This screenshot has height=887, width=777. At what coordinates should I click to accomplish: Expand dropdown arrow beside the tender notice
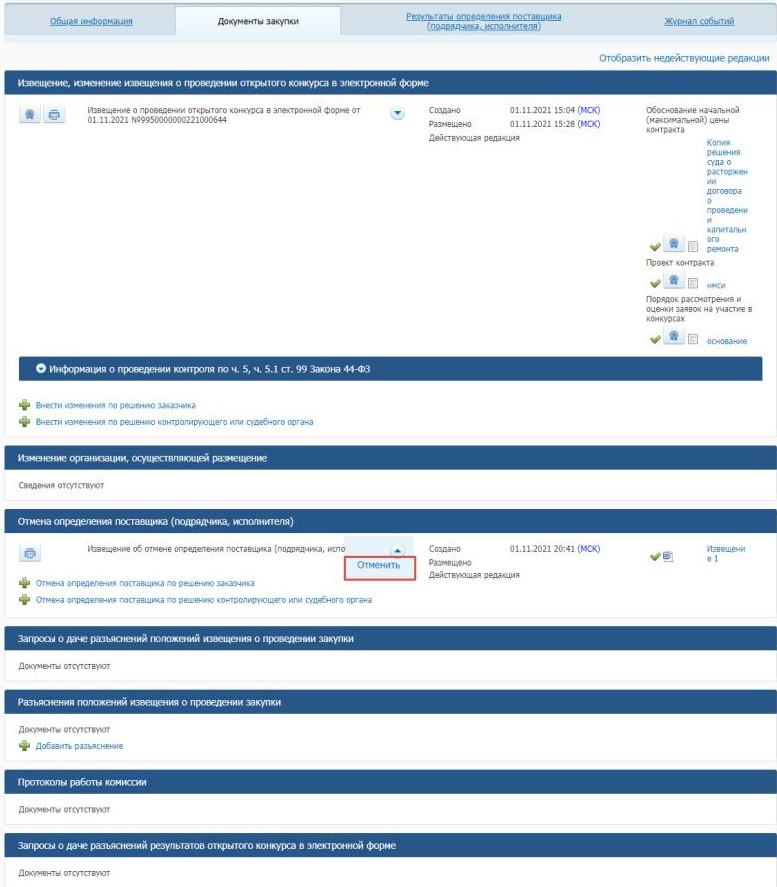(398, 113)
